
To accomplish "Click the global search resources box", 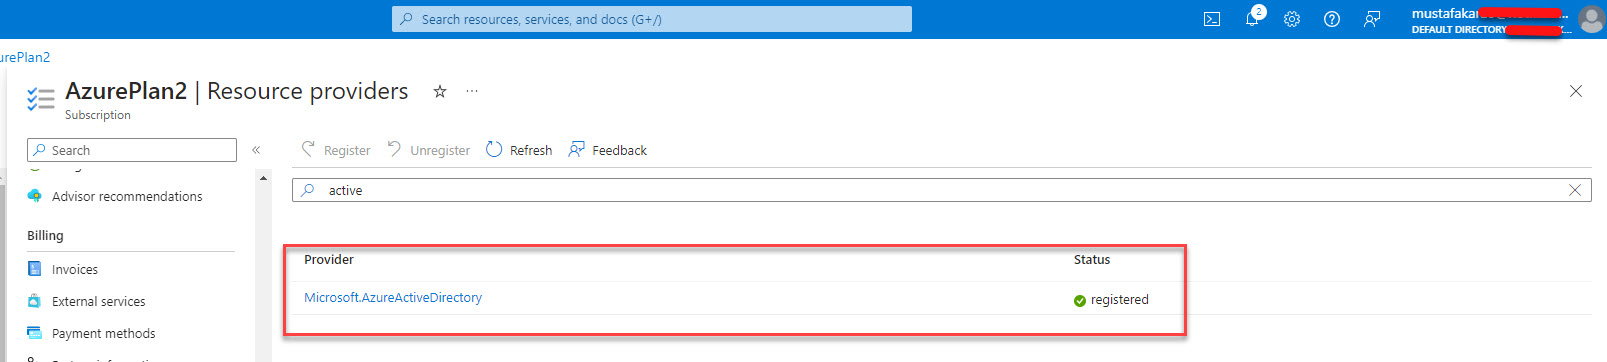I will [x=652, y=19].
